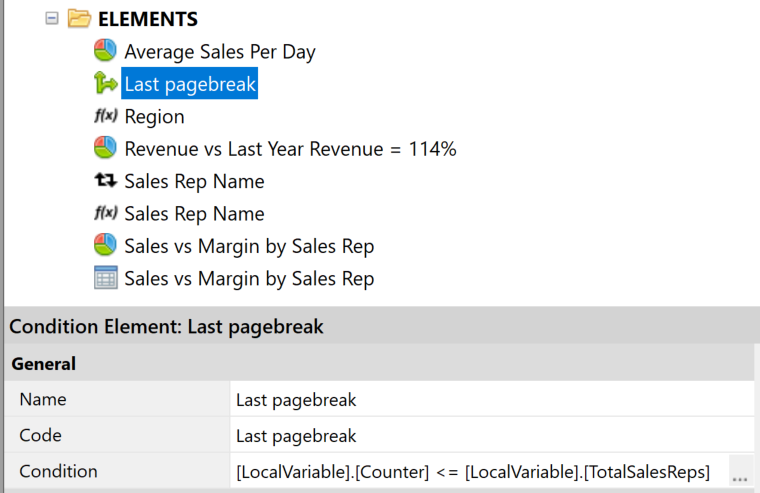Screen dimensions: 760x493
Task: Select Revenue vs Last Year Revenue = 114%
Action: pyautogui.click(x=290, y=149)
